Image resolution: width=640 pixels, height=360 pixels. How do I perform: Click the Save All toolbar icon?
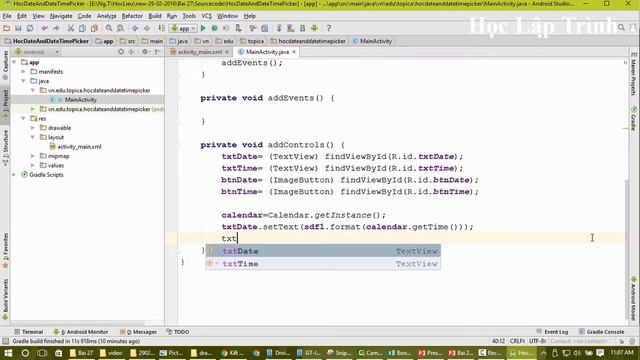coord(18,28)
